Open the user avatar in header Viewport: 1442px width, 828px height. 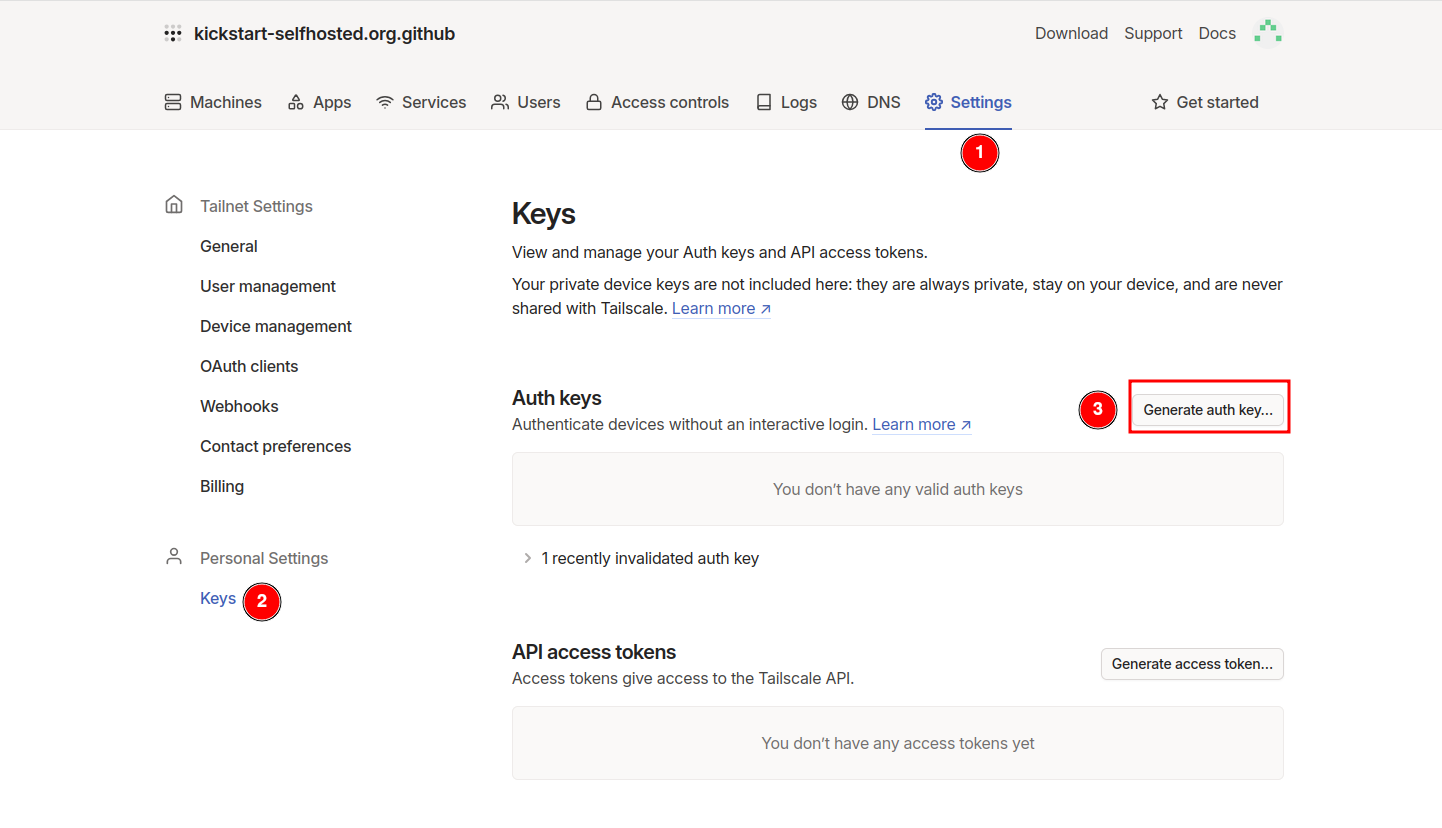1268,33
